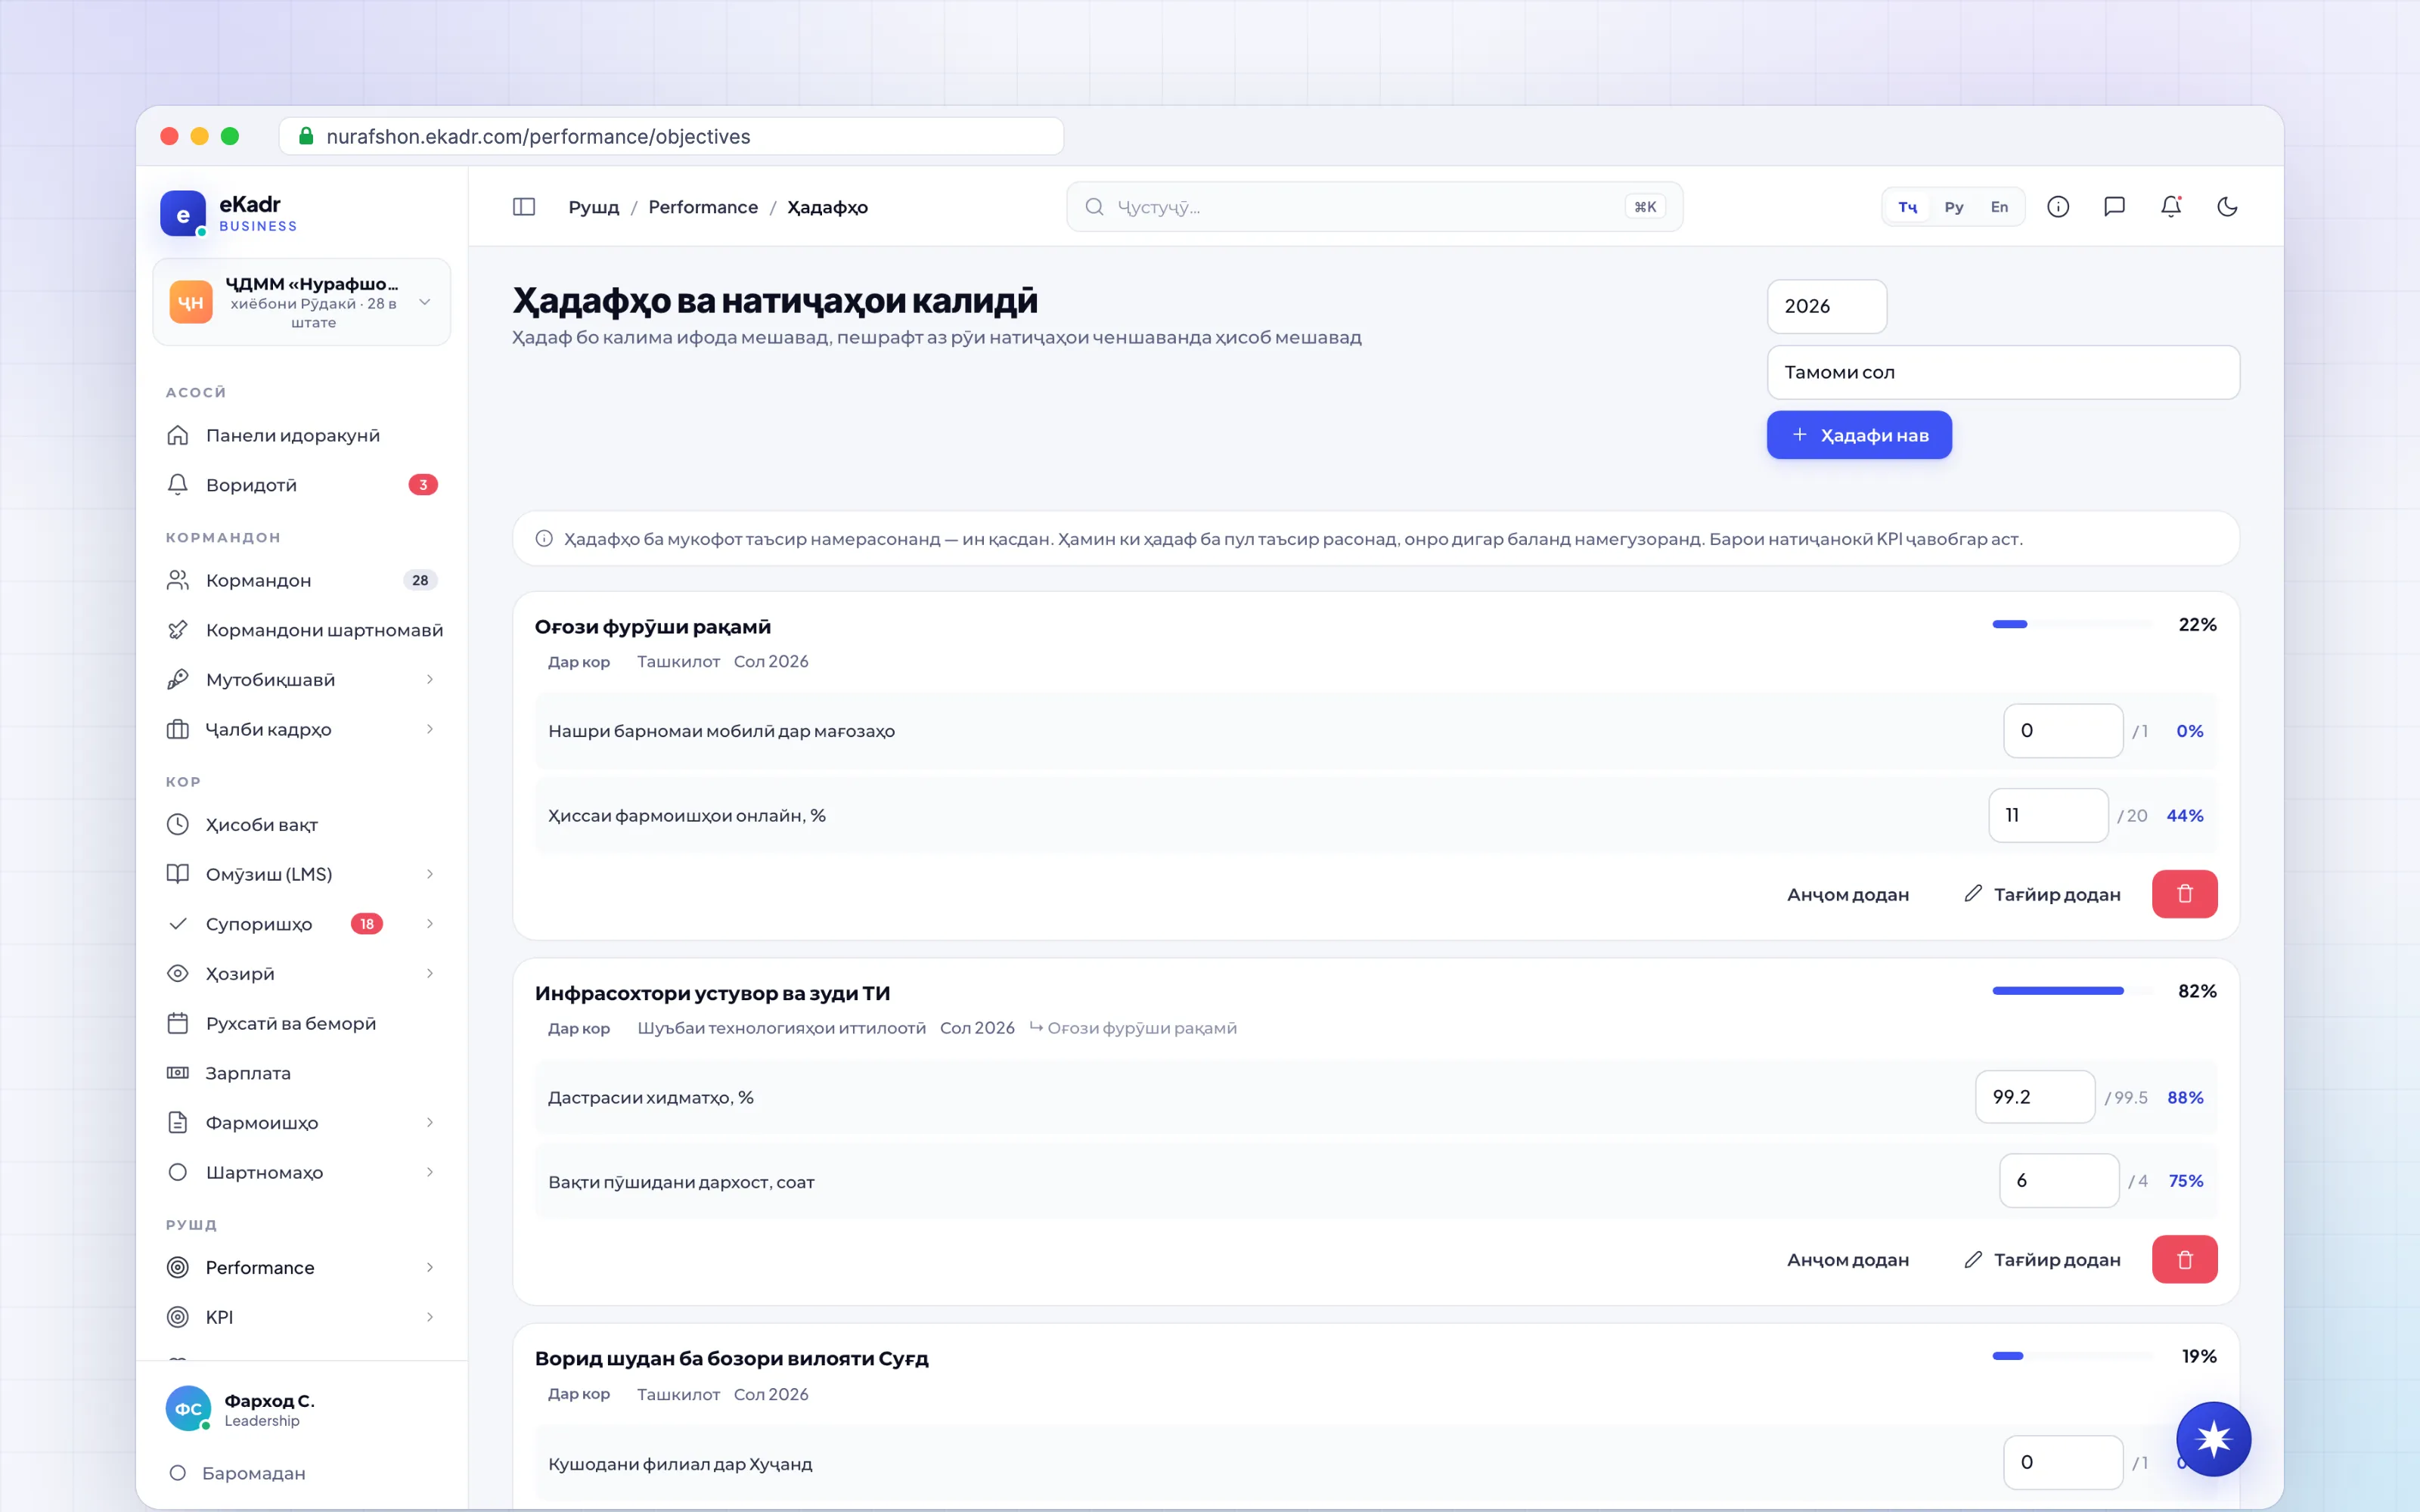Open the info circle icon in header

pos(2058,207)
